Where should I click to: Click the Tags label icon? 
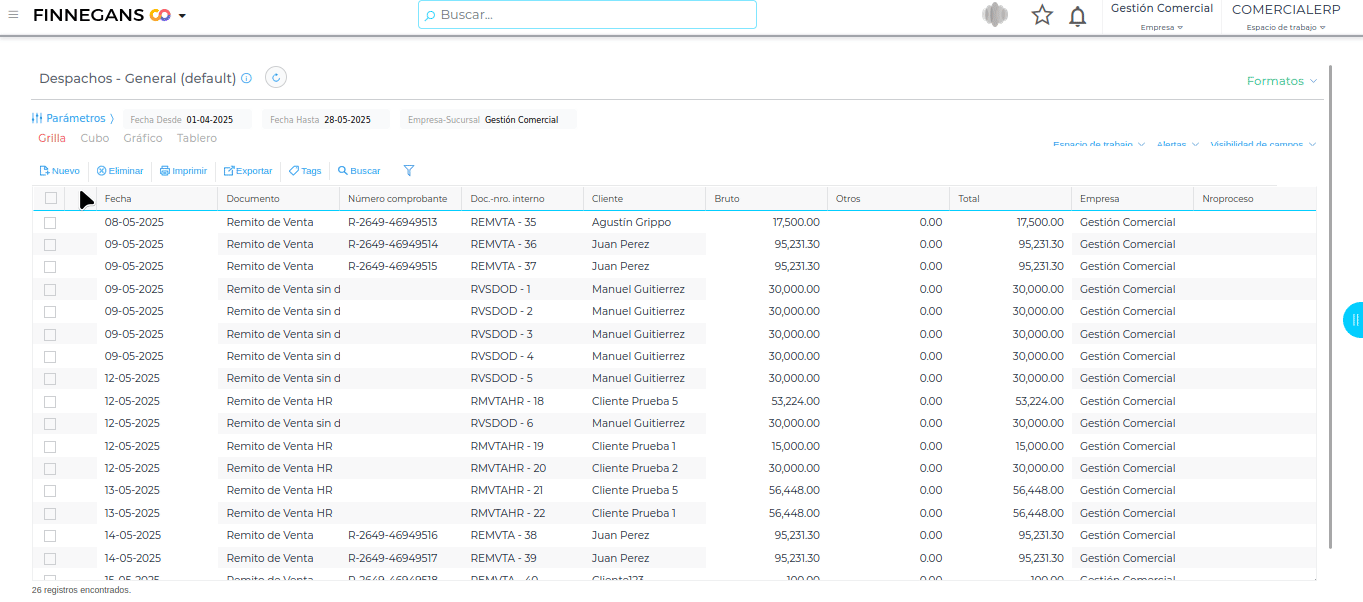tap(294, 171)
